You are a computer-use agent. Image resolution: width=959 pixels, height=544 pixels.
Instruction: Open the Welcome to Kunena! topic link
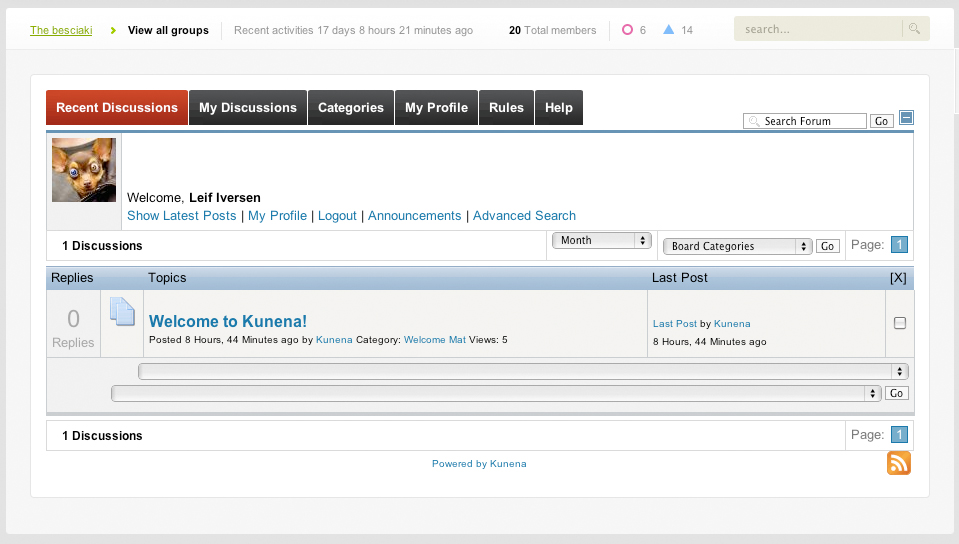[228, 321]
